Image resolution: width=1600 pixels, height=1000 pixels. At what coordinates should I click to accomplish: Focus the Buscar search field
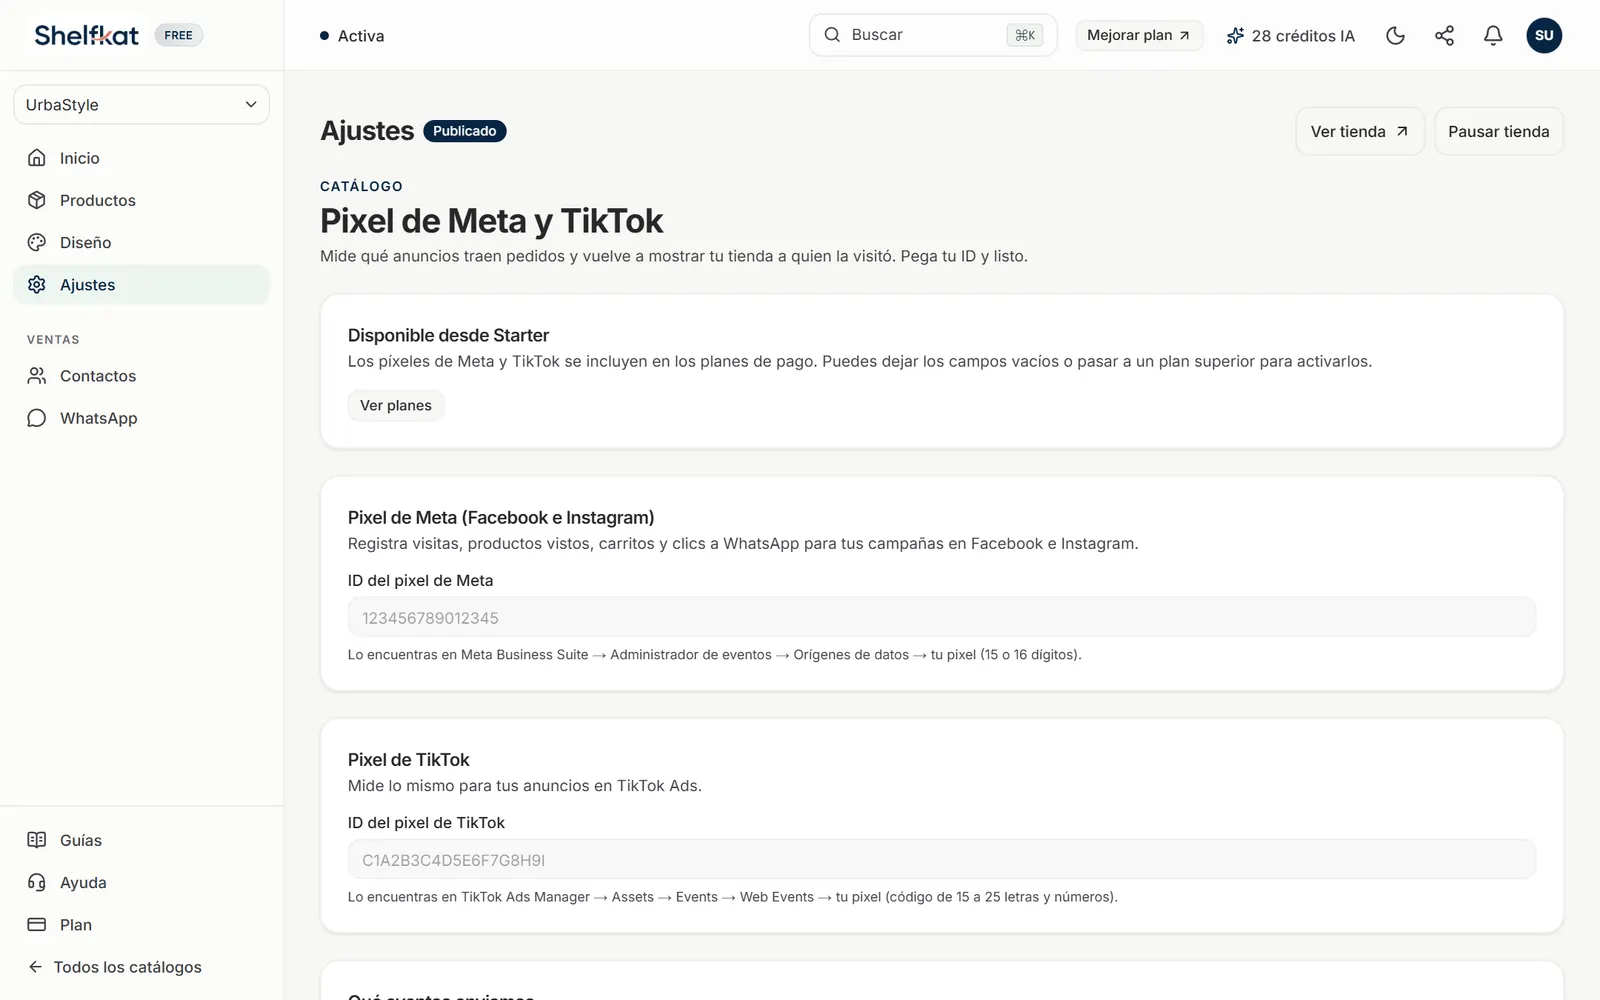pyautogui.click(x=932, y=35)
